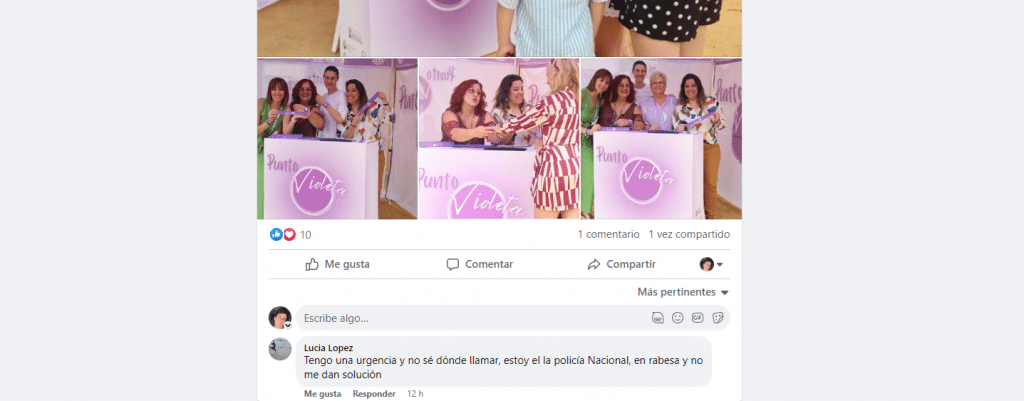This screenshot has height=401, width=1024.
Task: Click the Compartir arrow button
Action: (x=622, y=265)
